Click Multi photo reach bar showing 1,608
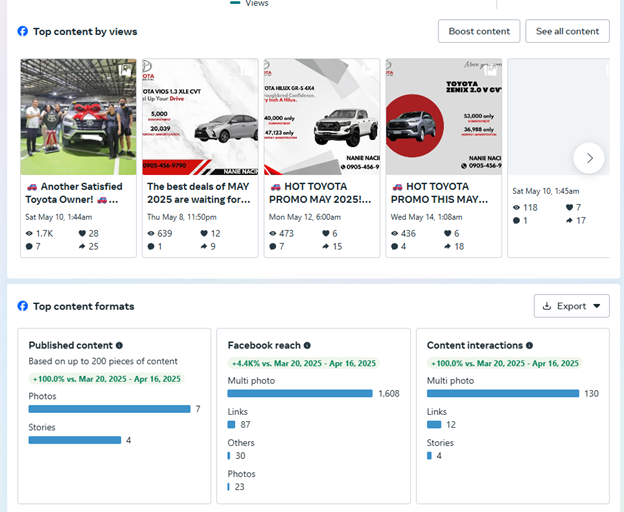The image size is (624, 512). pyautogui.click(x=300, y=393)
